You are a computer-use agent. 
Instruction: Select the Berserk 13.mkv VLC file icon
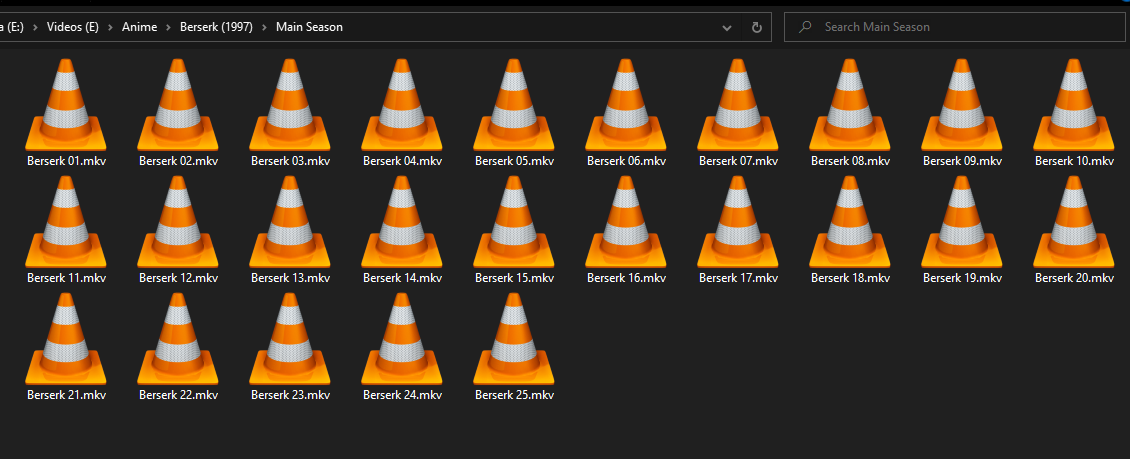tap(290, 222)
